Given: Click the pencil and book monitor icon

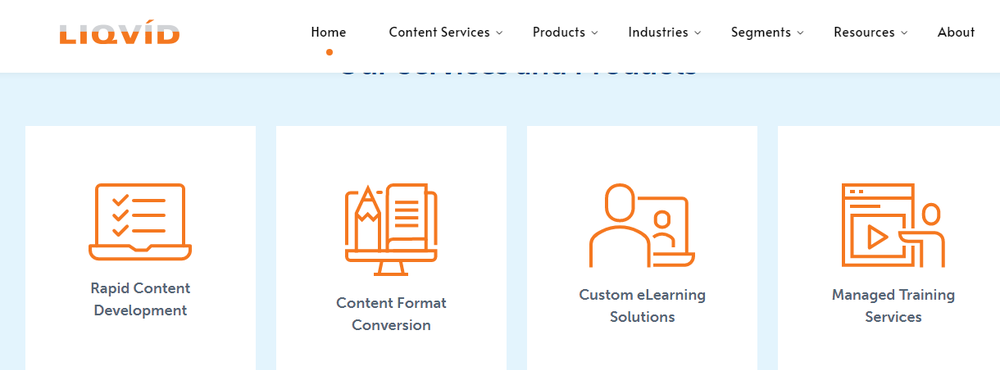Looking at the screenshot, I should click(391, 230).
